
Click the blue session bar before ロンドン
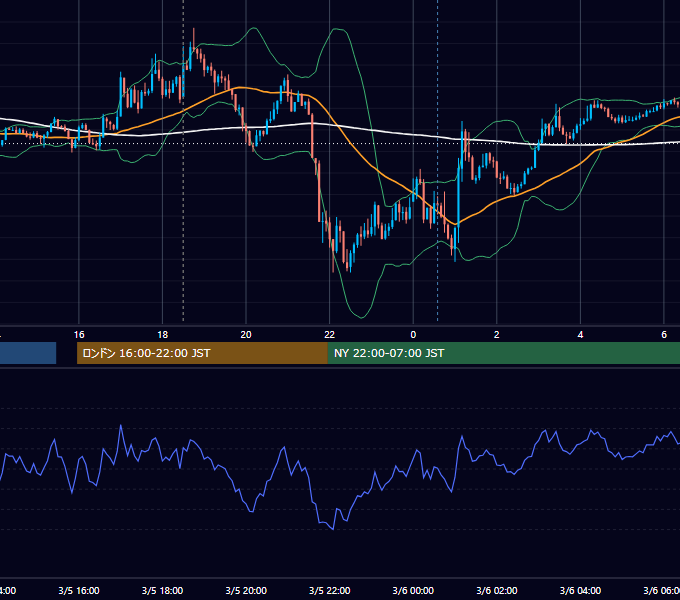click(28, 353)
